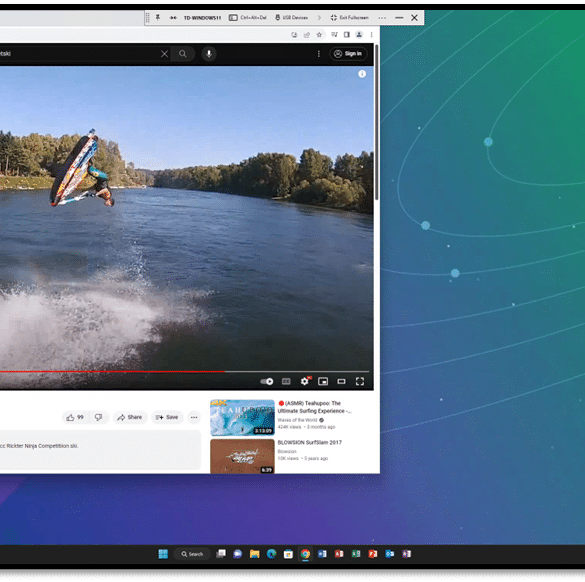Viewport: 585px width, 582px height.
Task: Bookmark this page with star icon
Action: click(319, 35)
